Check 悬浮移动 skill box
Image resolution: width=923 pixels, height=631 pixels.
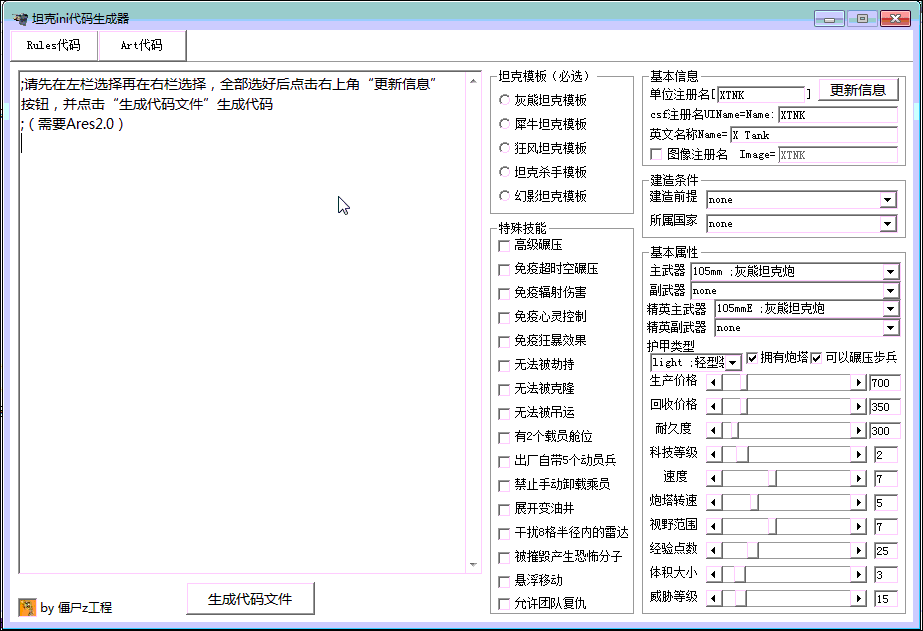[504, 582]
